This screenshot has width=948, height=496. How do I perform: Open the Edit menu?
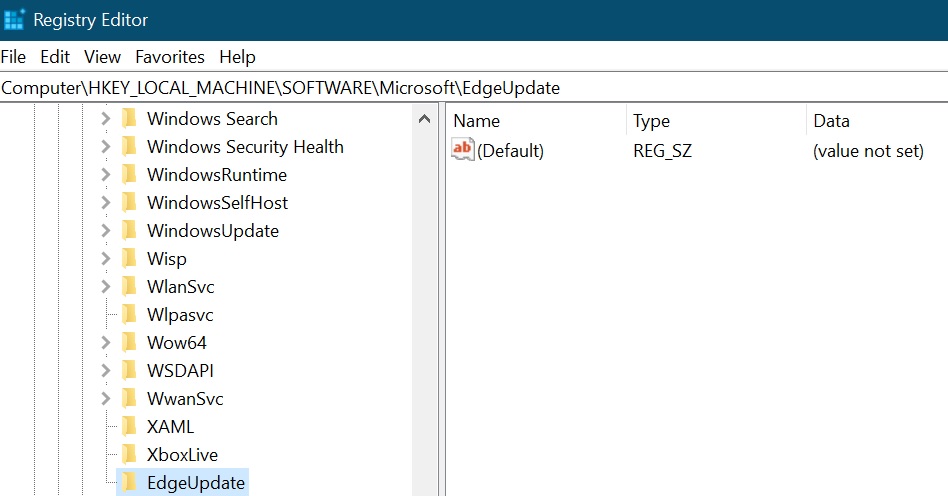pos(55,57)
